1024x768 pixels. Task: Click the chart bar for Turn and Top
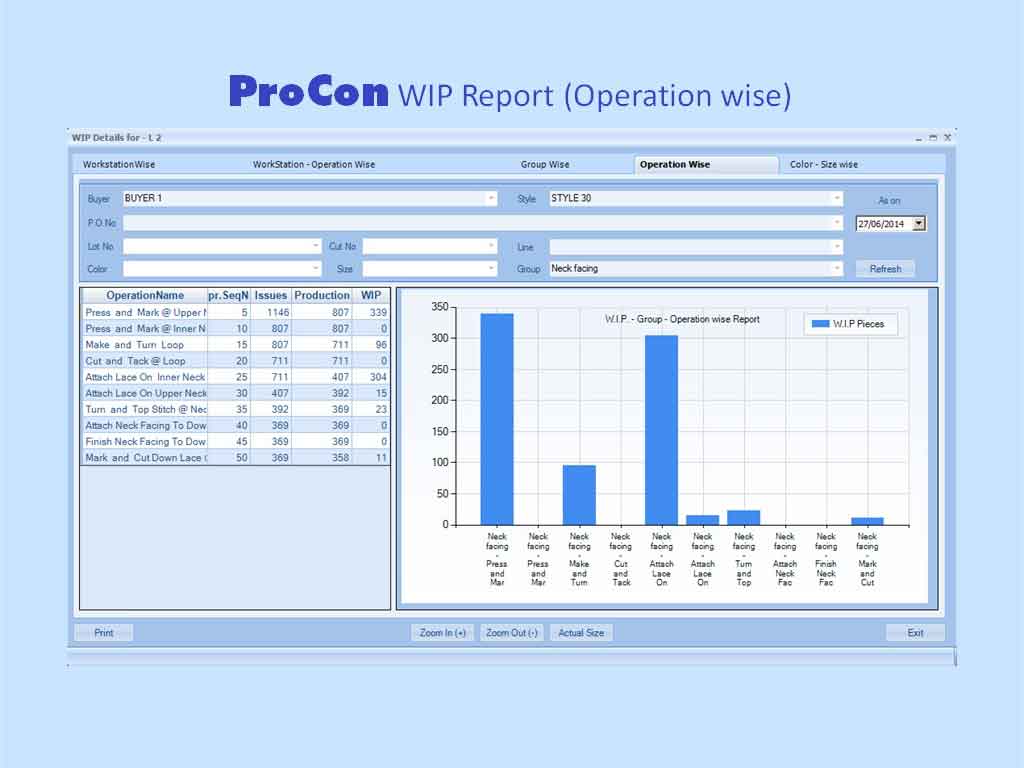point(744,518)
